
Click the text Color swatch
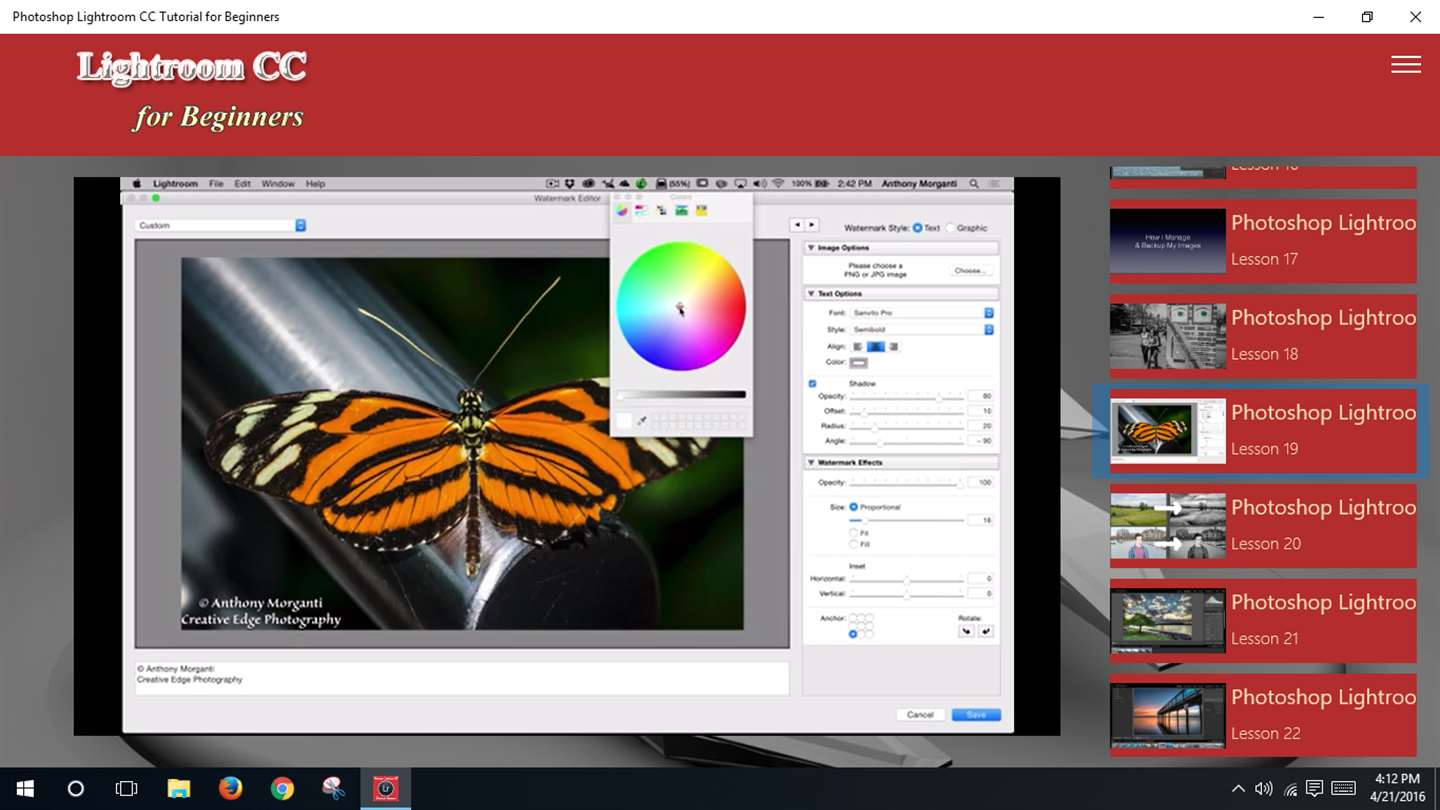click(858, 363)
